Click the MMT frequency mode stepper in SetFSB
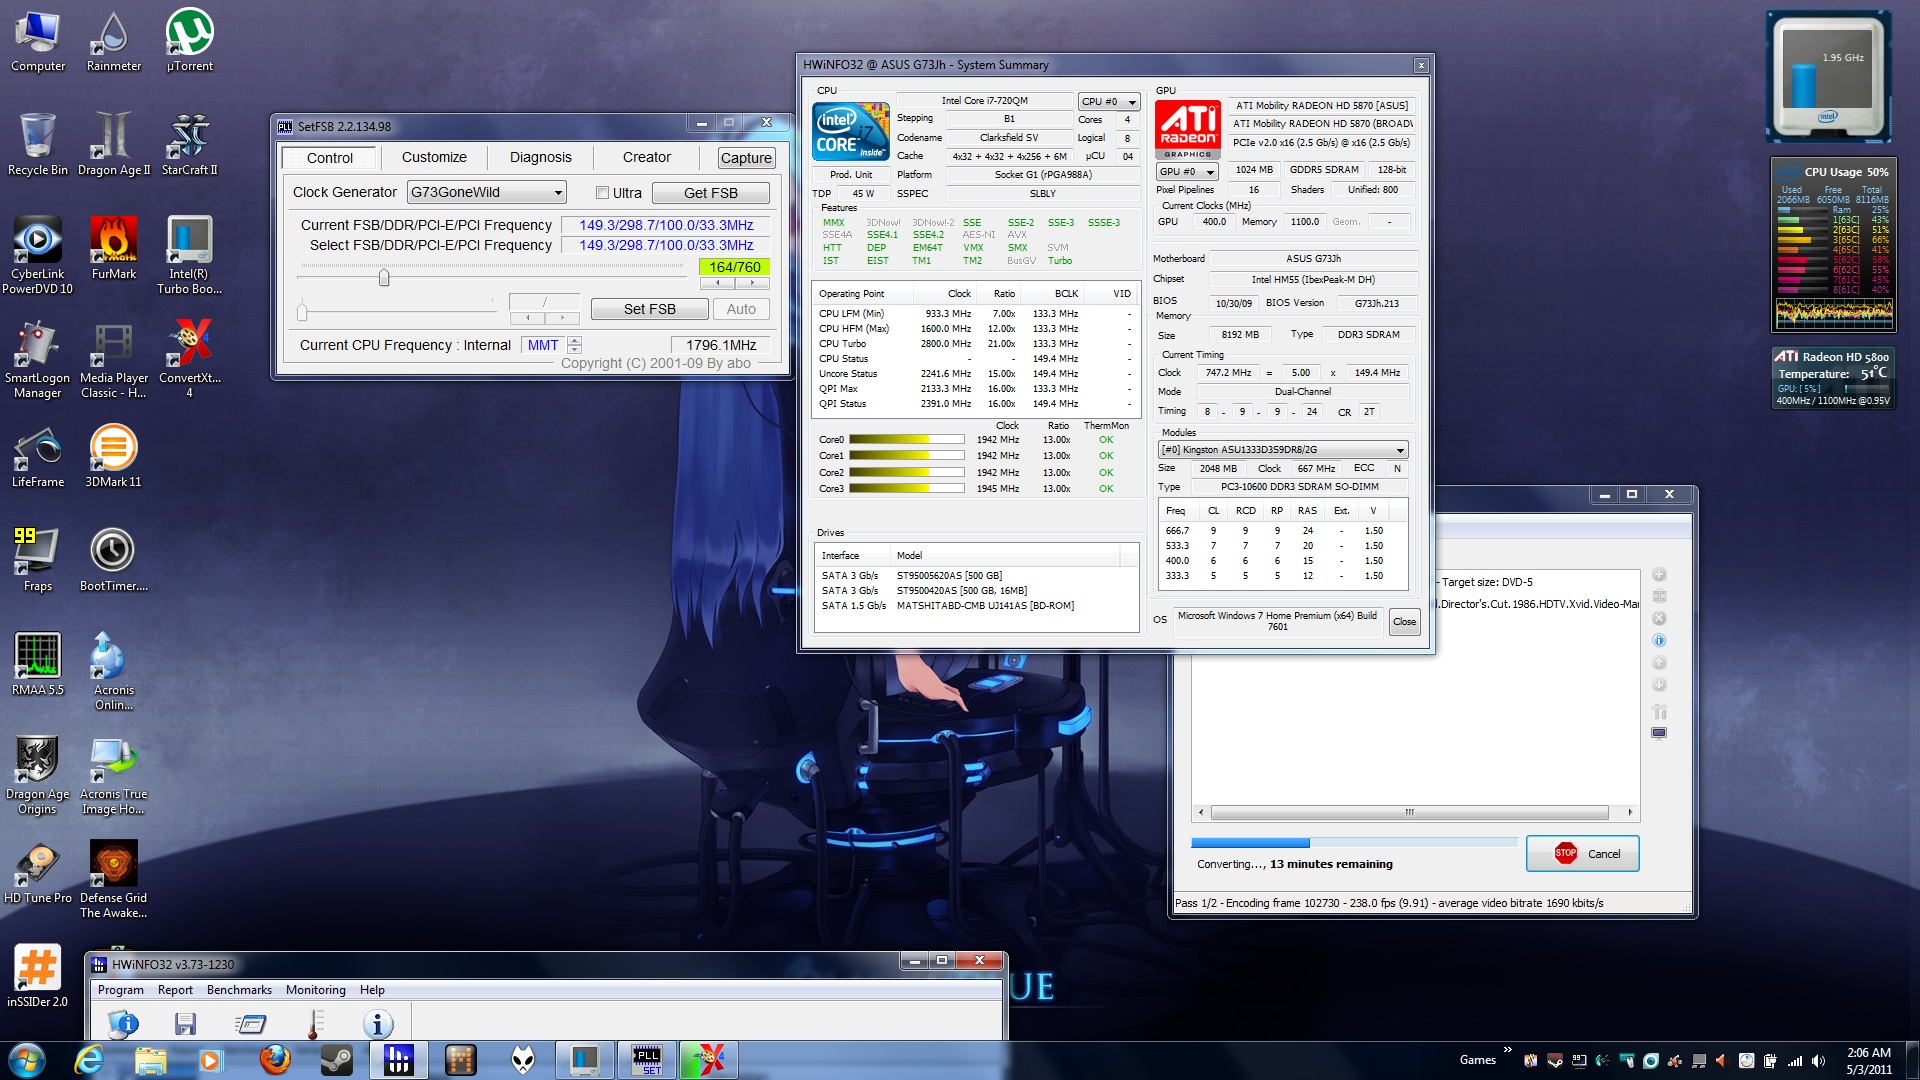The width and height of the screenshot is (1920, 1080). coord(574,345)
